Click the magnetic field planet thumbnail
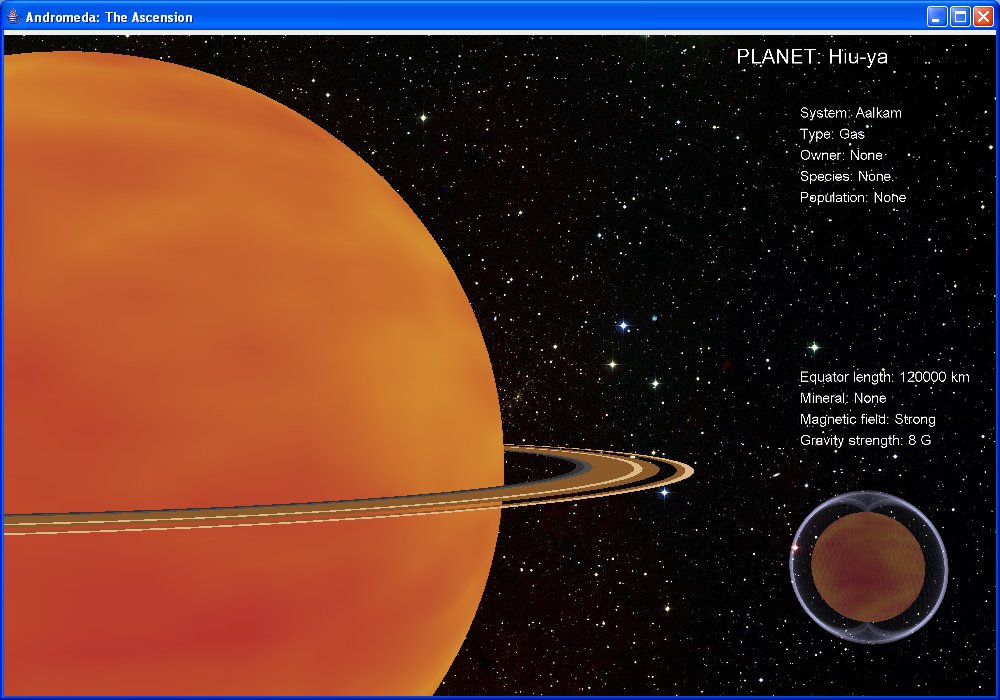This screenshot has height=700, width=1000. click(868, 567)
